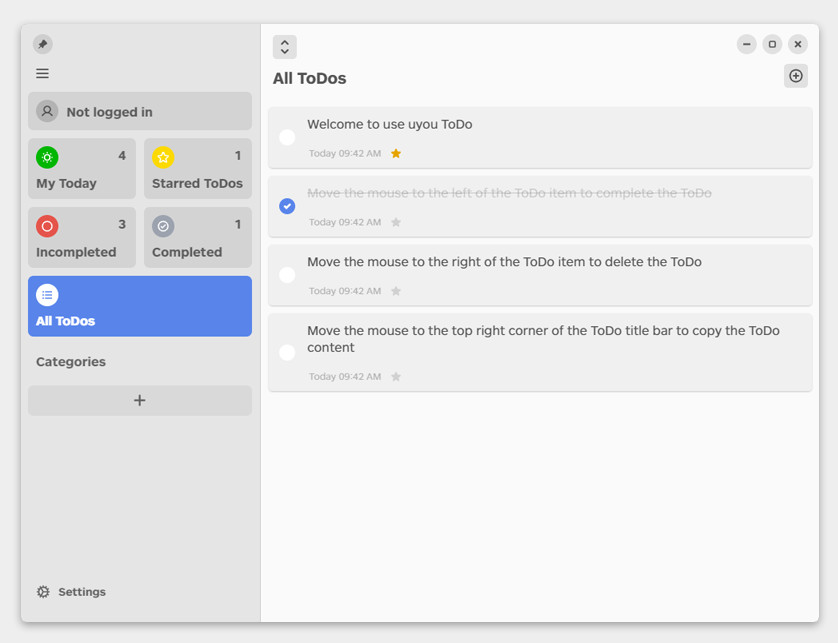This screenshot has width=838, height=643.
Task: Click the All ToDos list icon
Action: click(47, 295)
